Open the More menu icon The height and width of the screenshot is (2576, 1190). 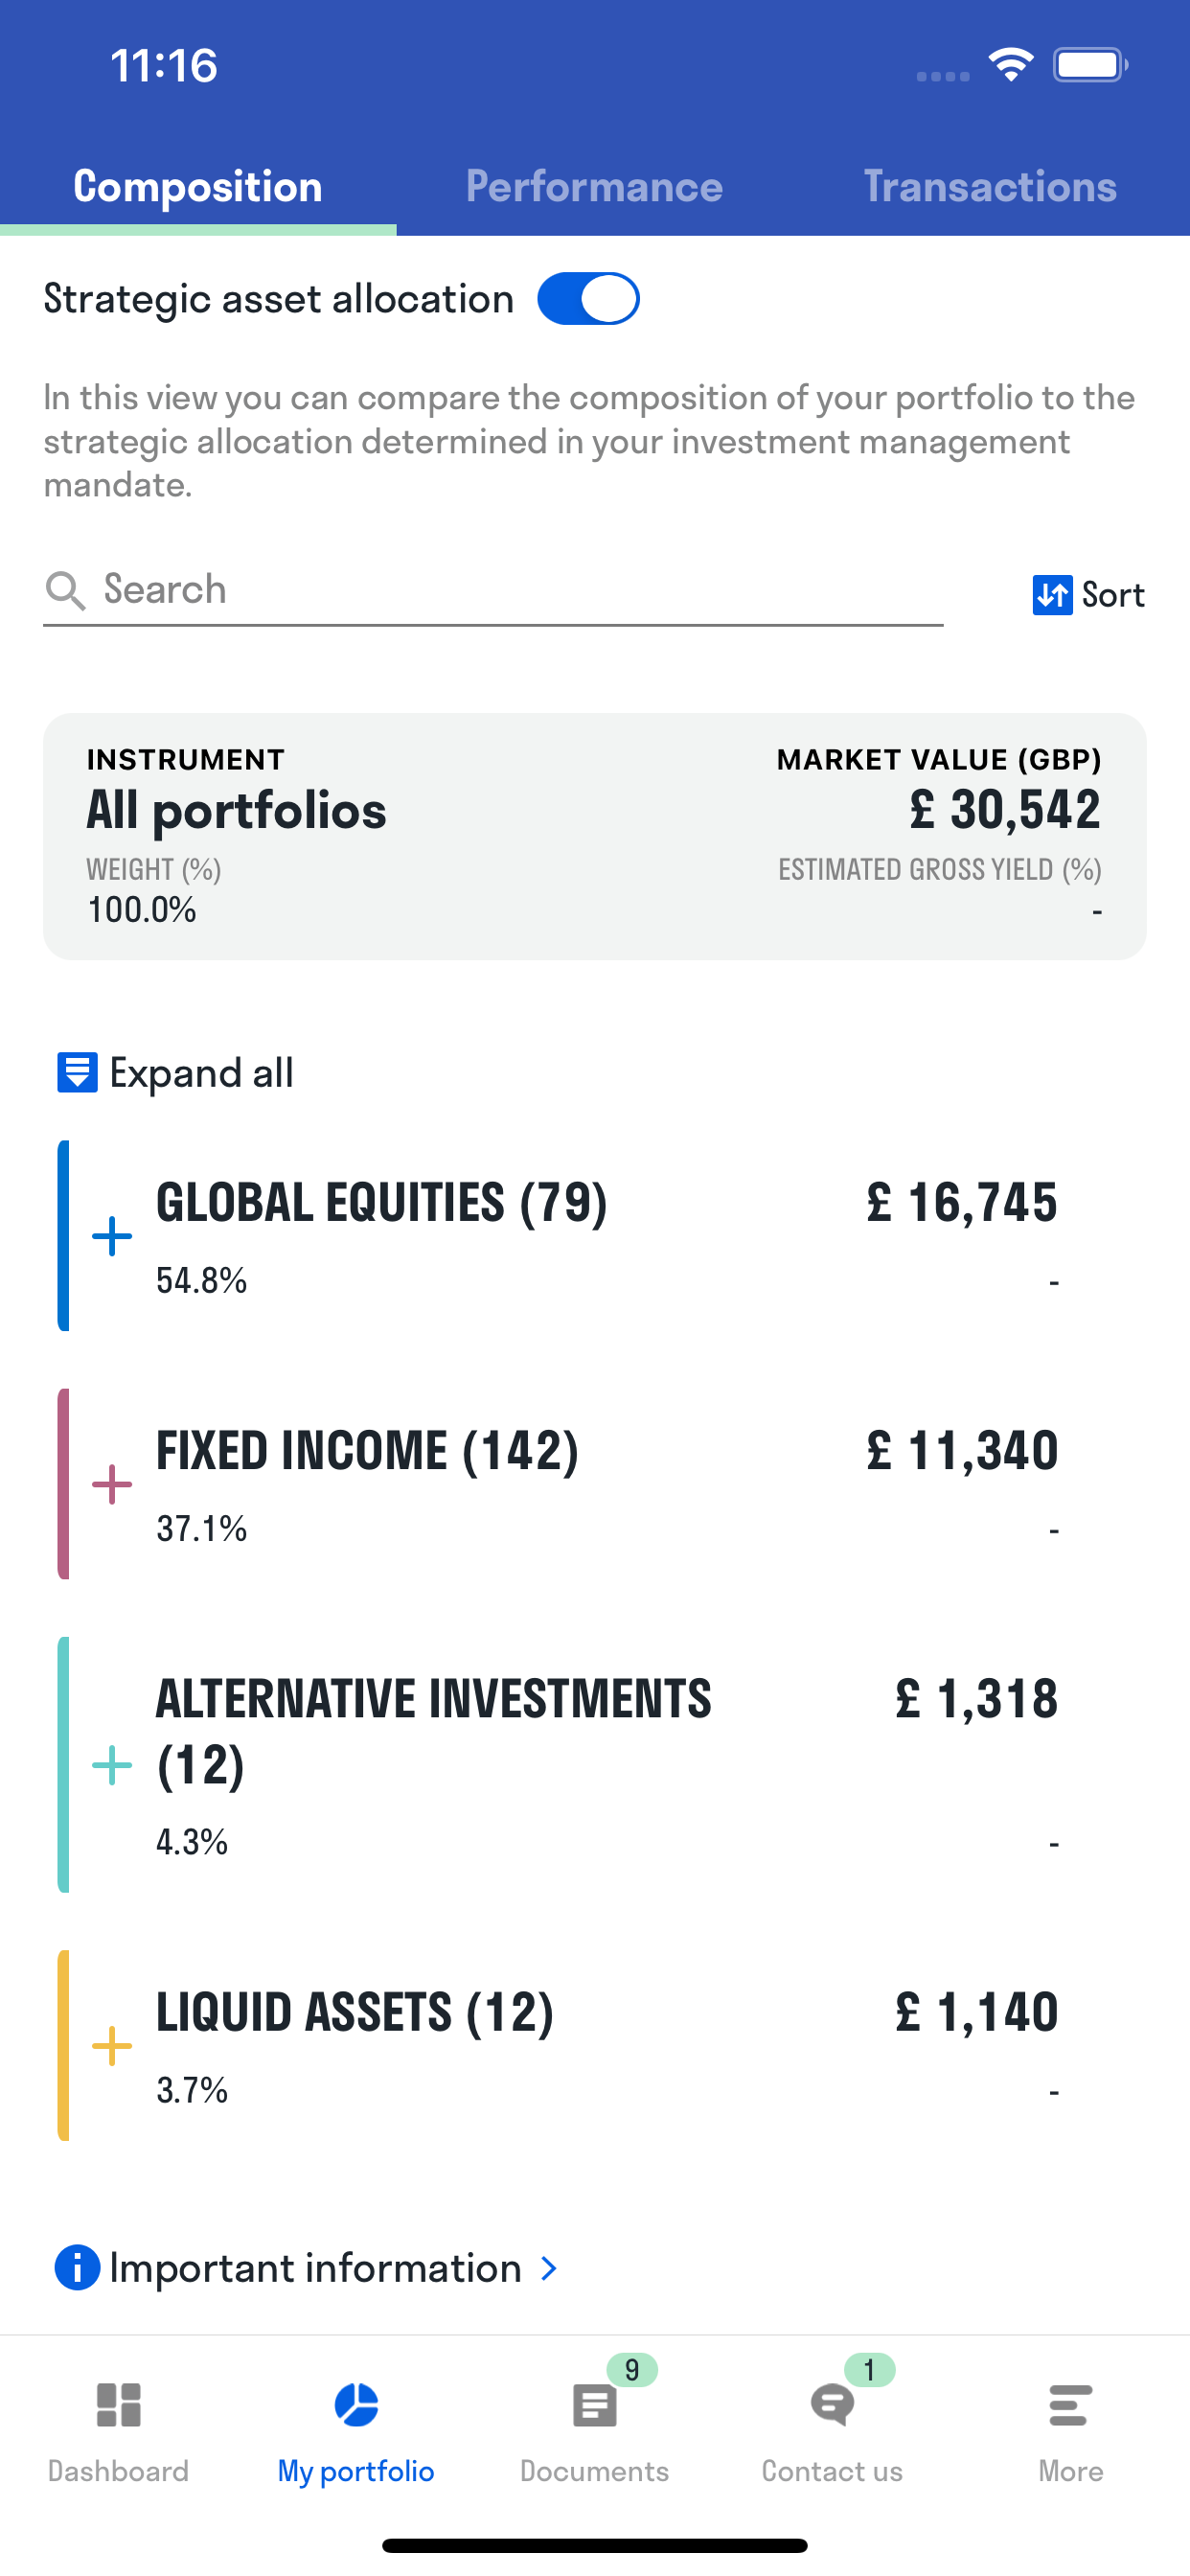1069,2404
